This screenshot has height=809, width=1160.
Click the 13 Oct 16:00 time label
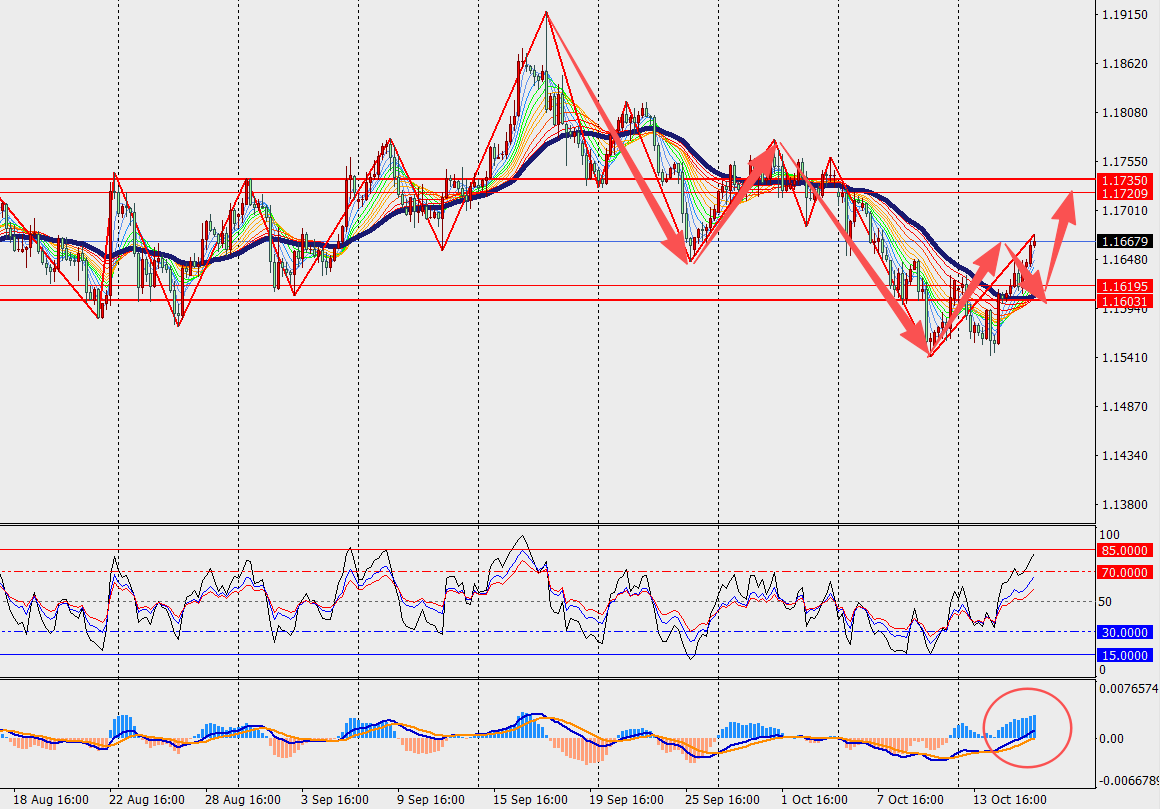click(x=1009, y=799)
